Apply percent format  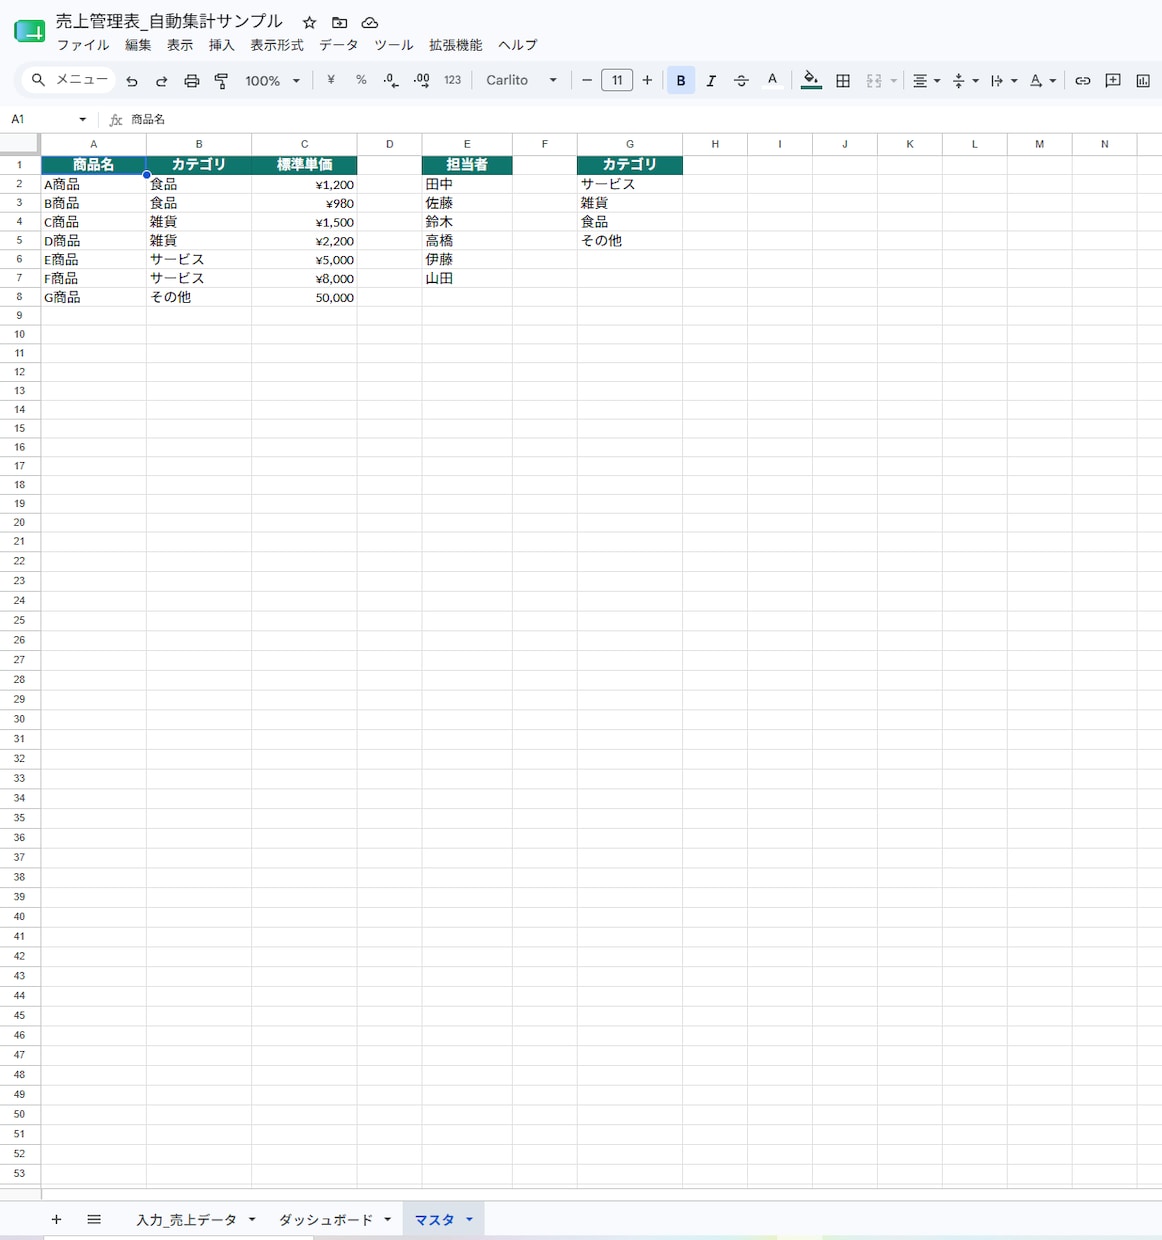tap(361, 80)
